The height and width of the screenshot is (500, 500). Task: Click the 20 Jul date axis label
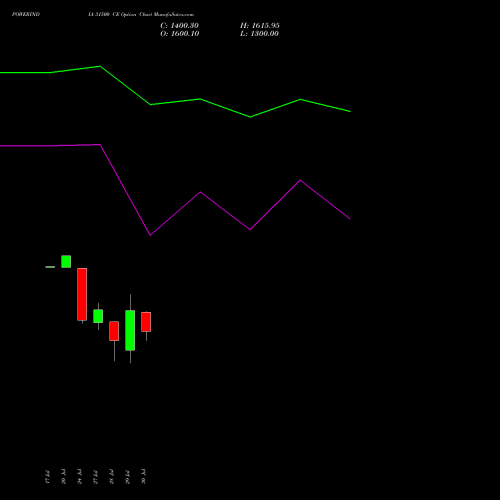[63, 477]
